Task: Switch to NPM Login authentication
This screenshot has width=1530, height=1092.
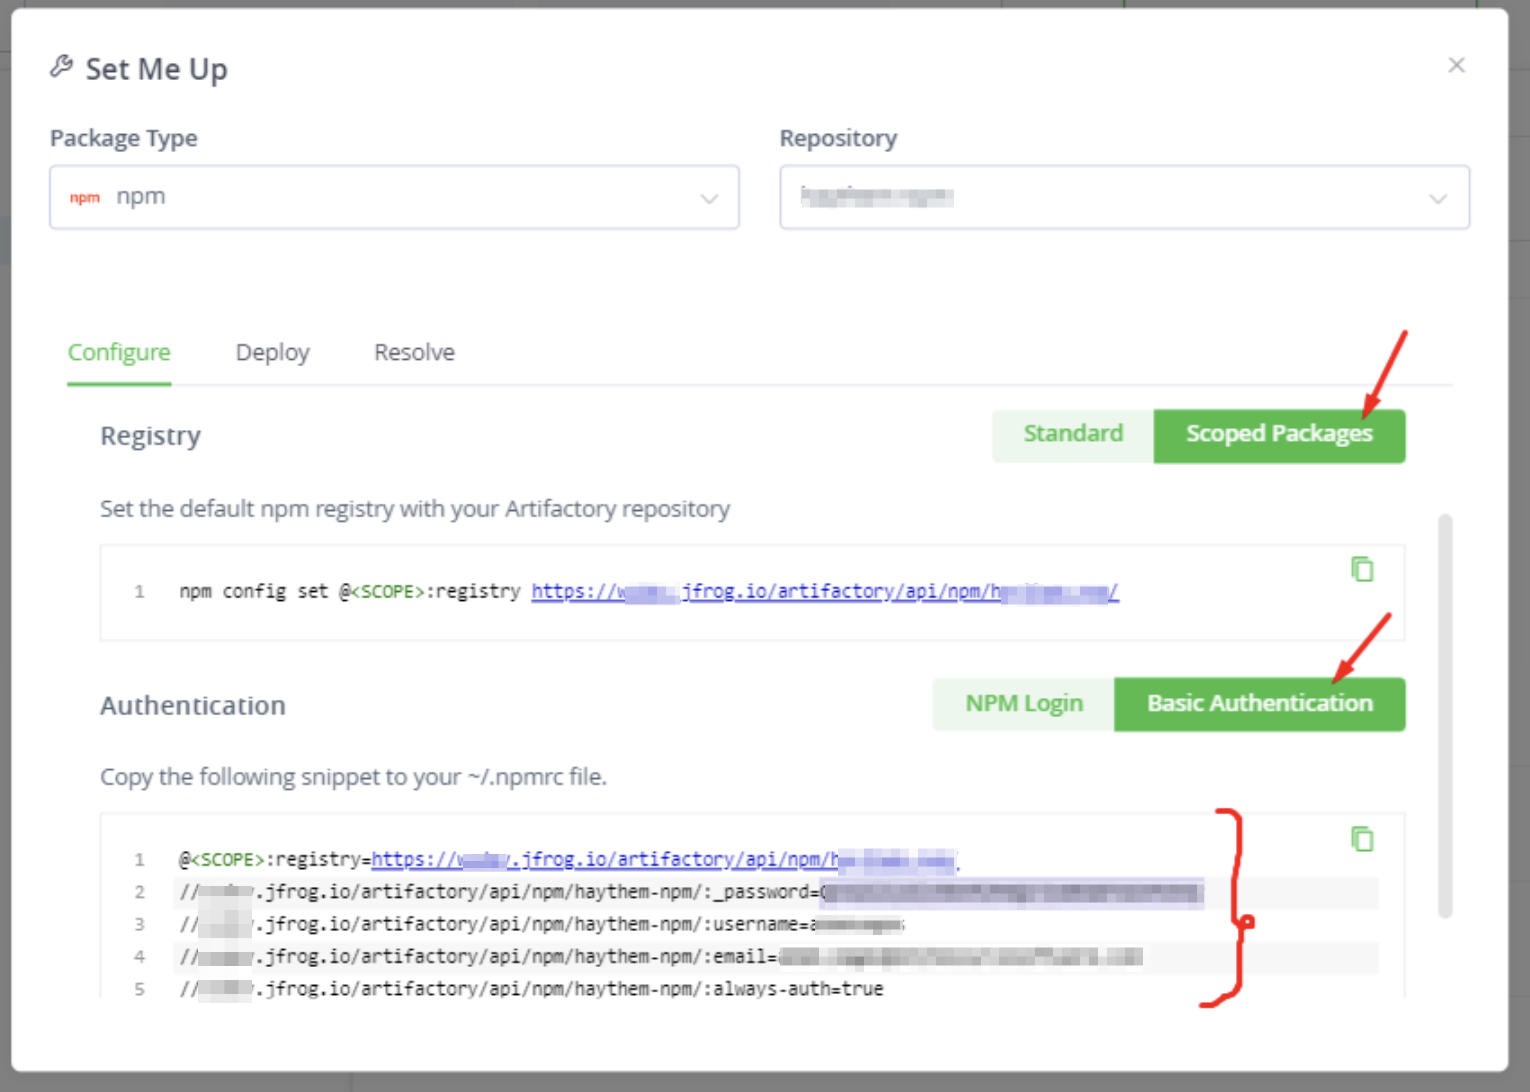Action: pyautogui.click(x=1023, y=703)
